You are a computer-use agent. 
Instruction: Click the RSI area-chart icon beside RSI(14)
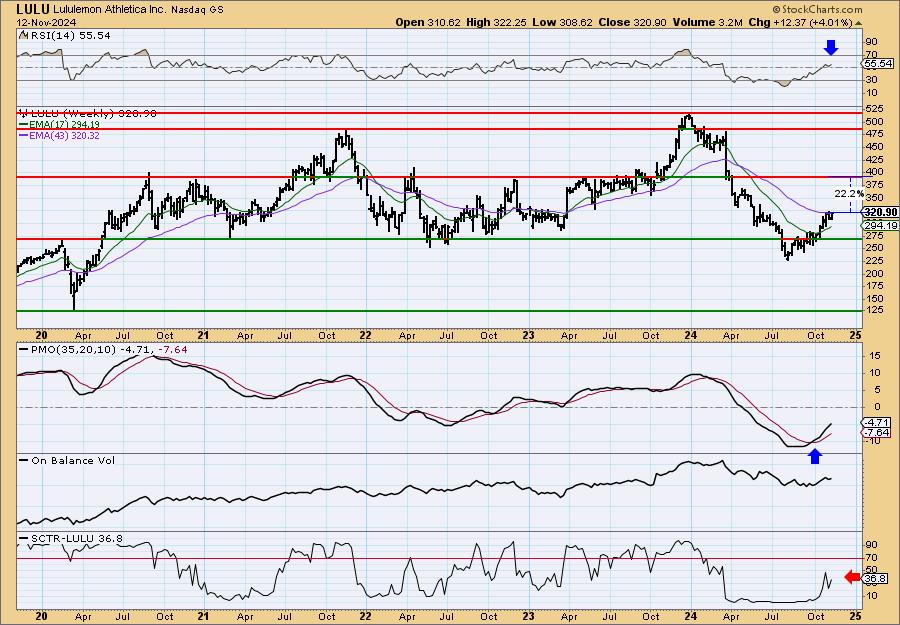pyautogui.click(x=22, y=36)
